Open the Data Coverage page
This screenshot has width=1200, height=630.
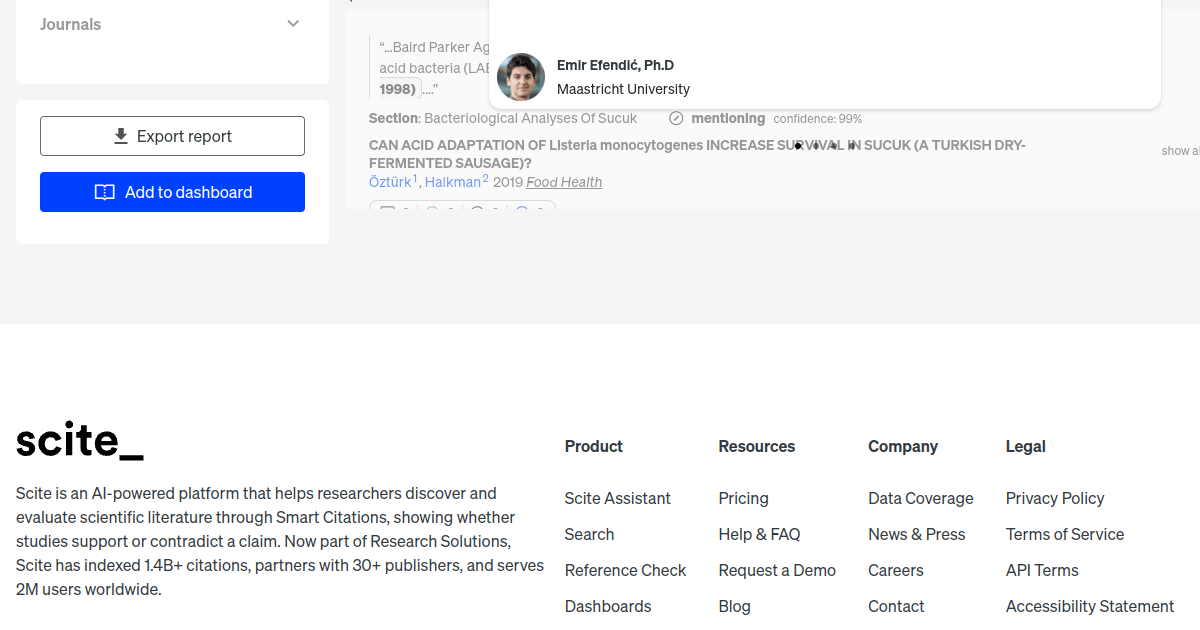pos(920,498)
